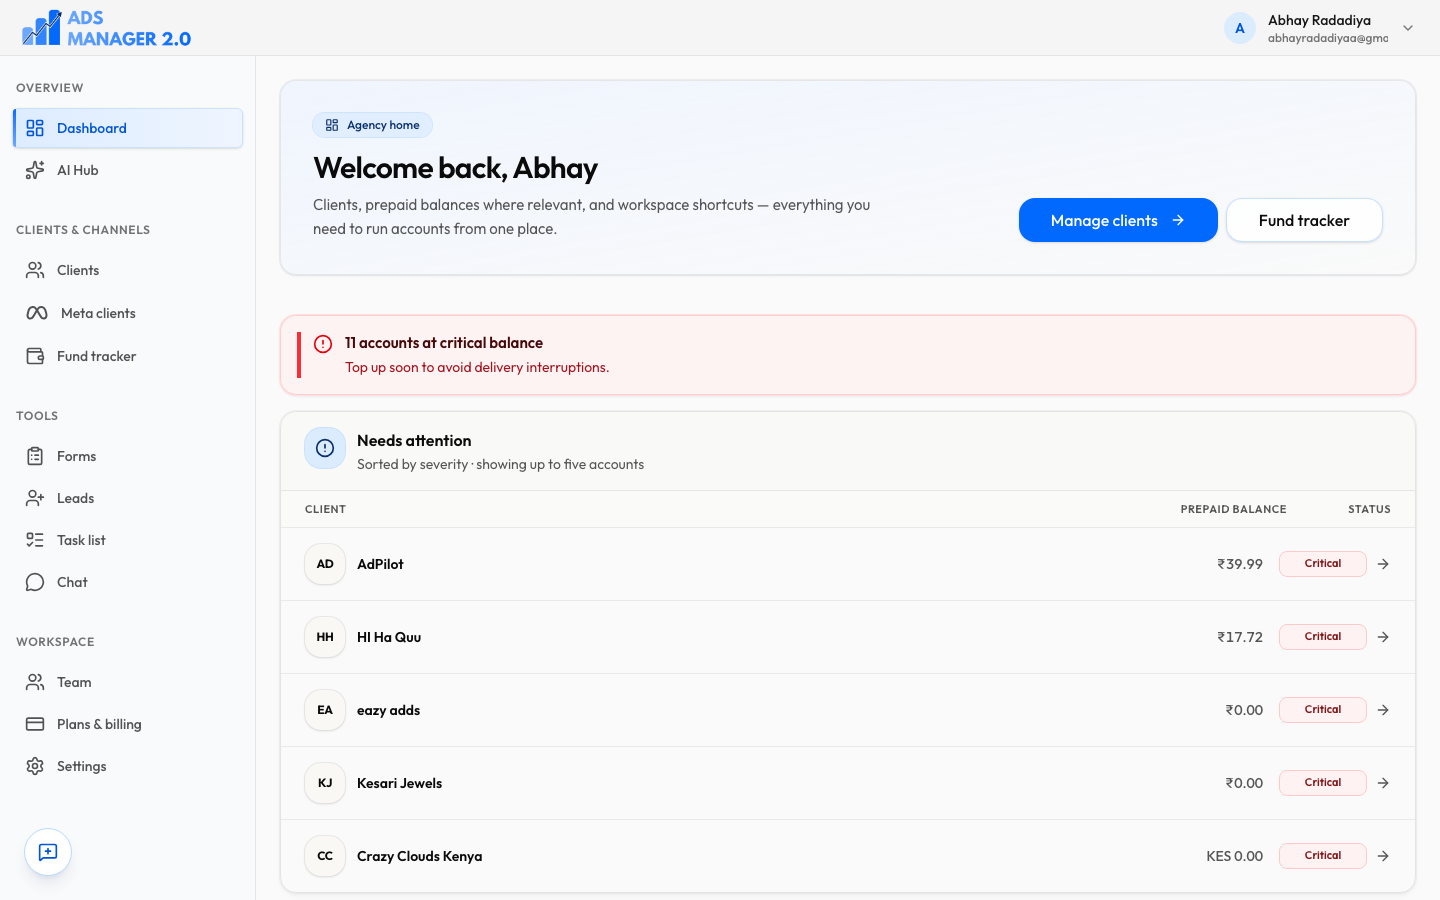Image resolution: width=1440 pixels, height=900 pixels.
Task: Open HI Ha Quu row arrow
Action: (1383, 637)
